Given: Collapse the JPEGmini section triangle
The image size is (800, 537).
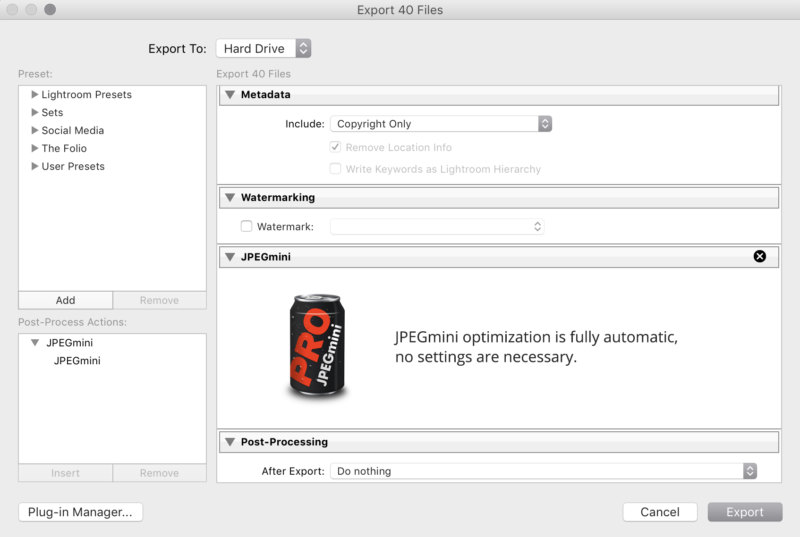Looking at the screenshot, I should (x=230, y=257).
